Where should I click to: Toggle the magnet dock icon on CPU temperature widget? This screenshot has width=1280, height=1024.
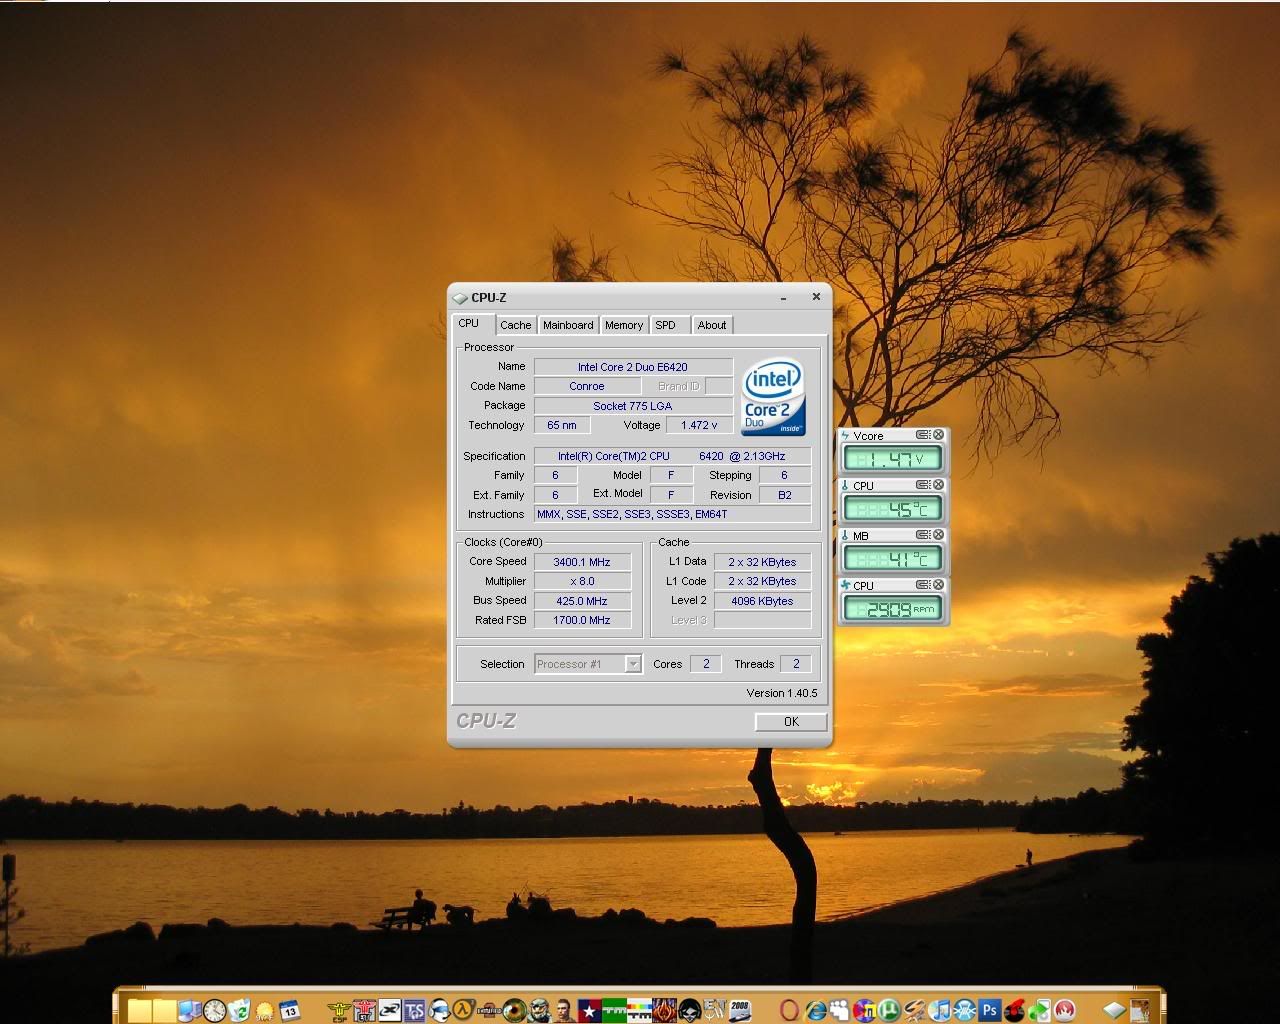tap(923, 485)
